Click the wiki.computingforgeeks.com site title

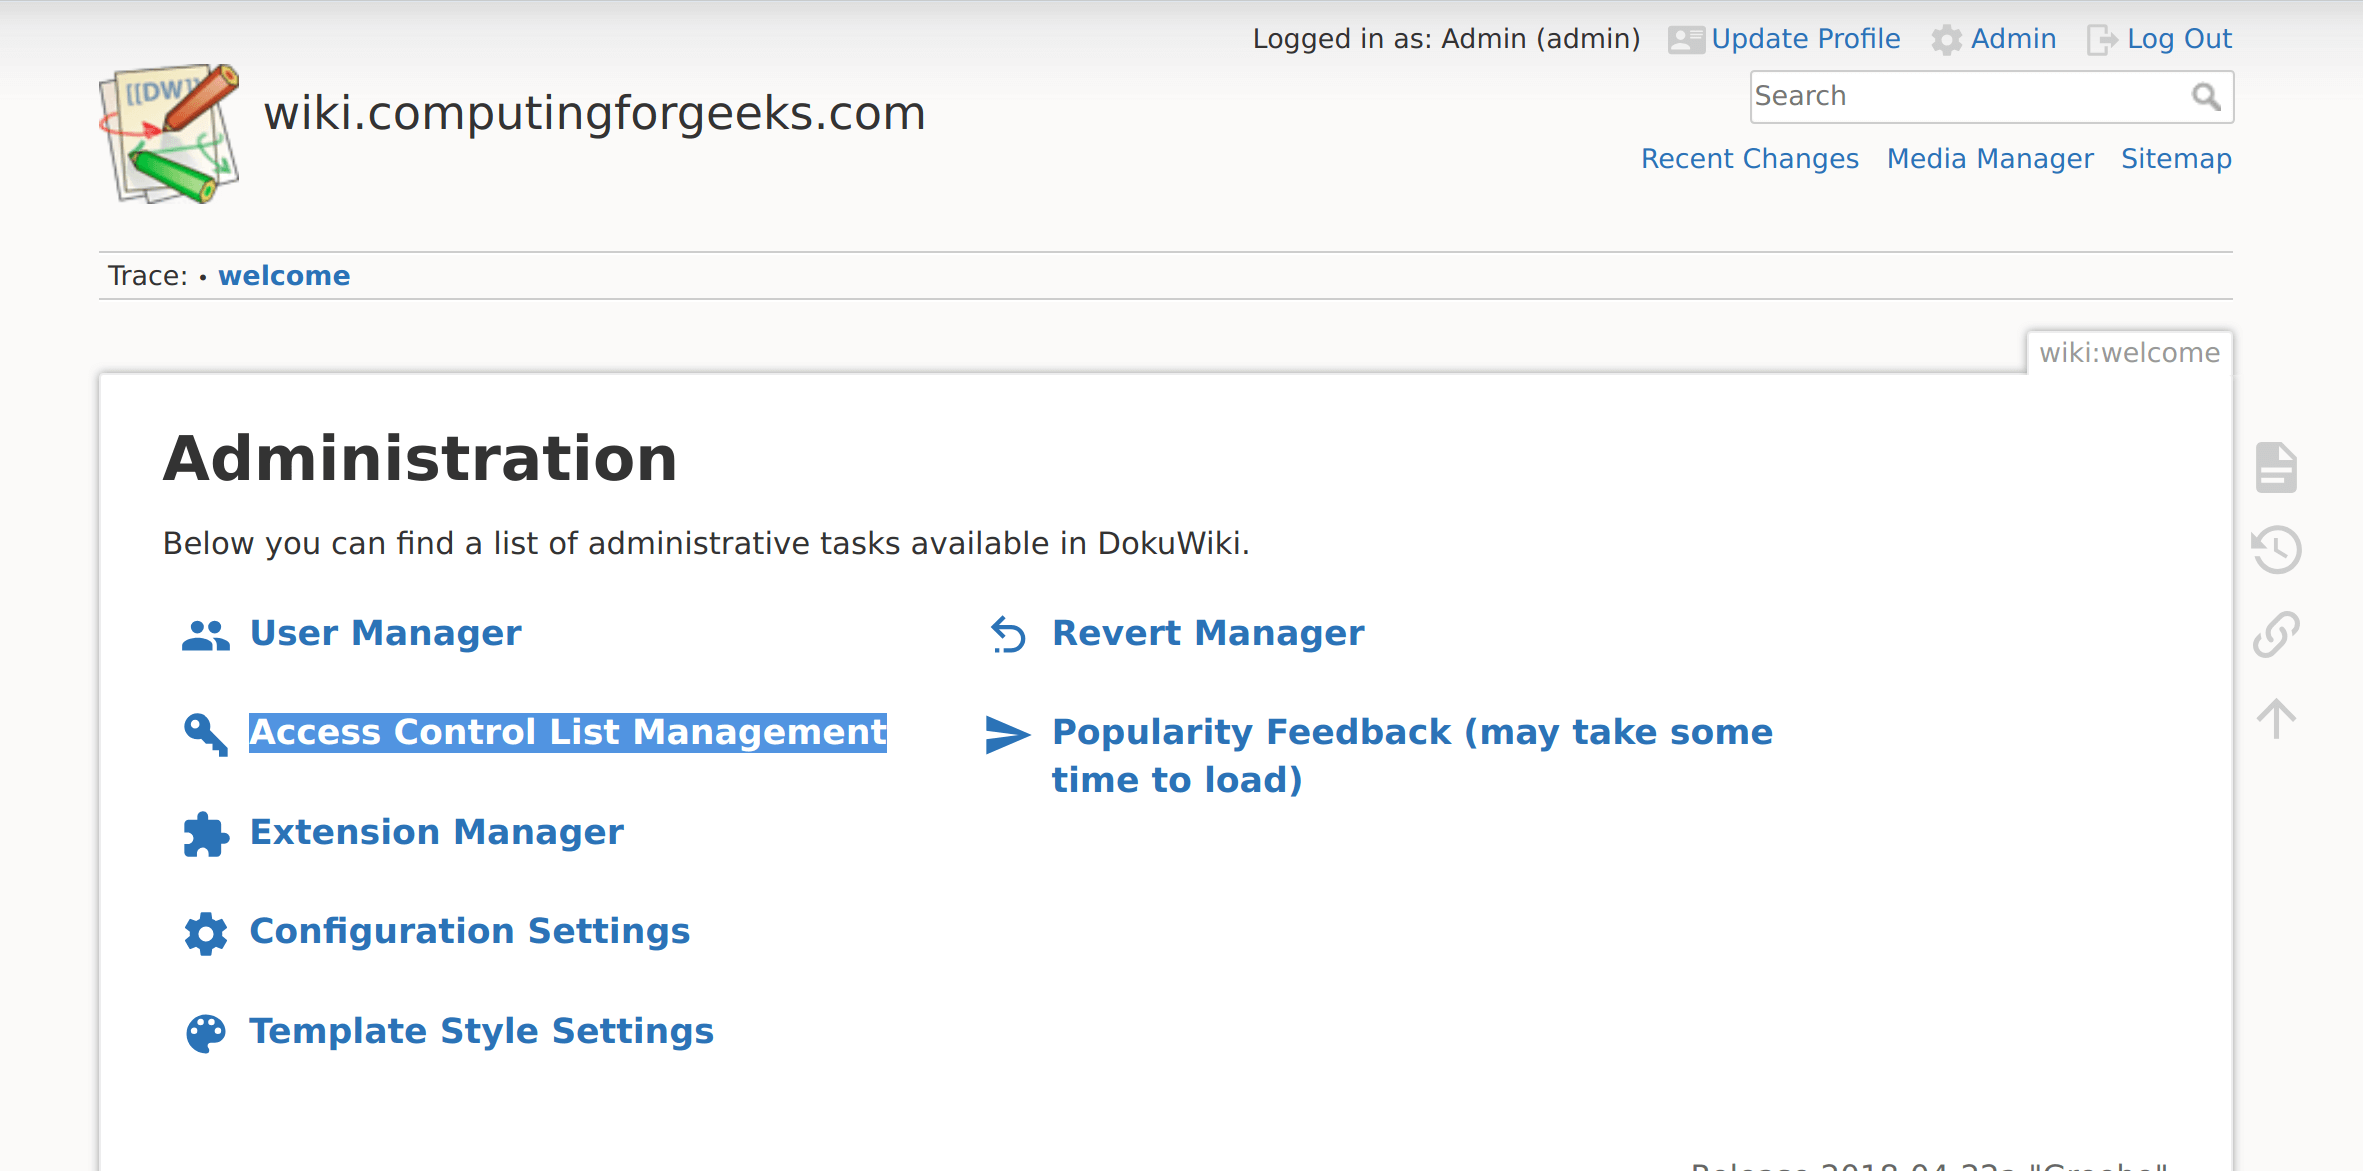pyautogui.click(x=594, y=113)
